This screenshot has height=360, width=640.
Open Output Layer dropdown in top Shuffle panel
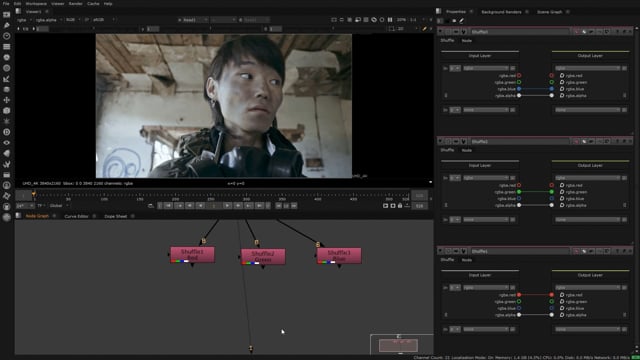pos(587,68)
